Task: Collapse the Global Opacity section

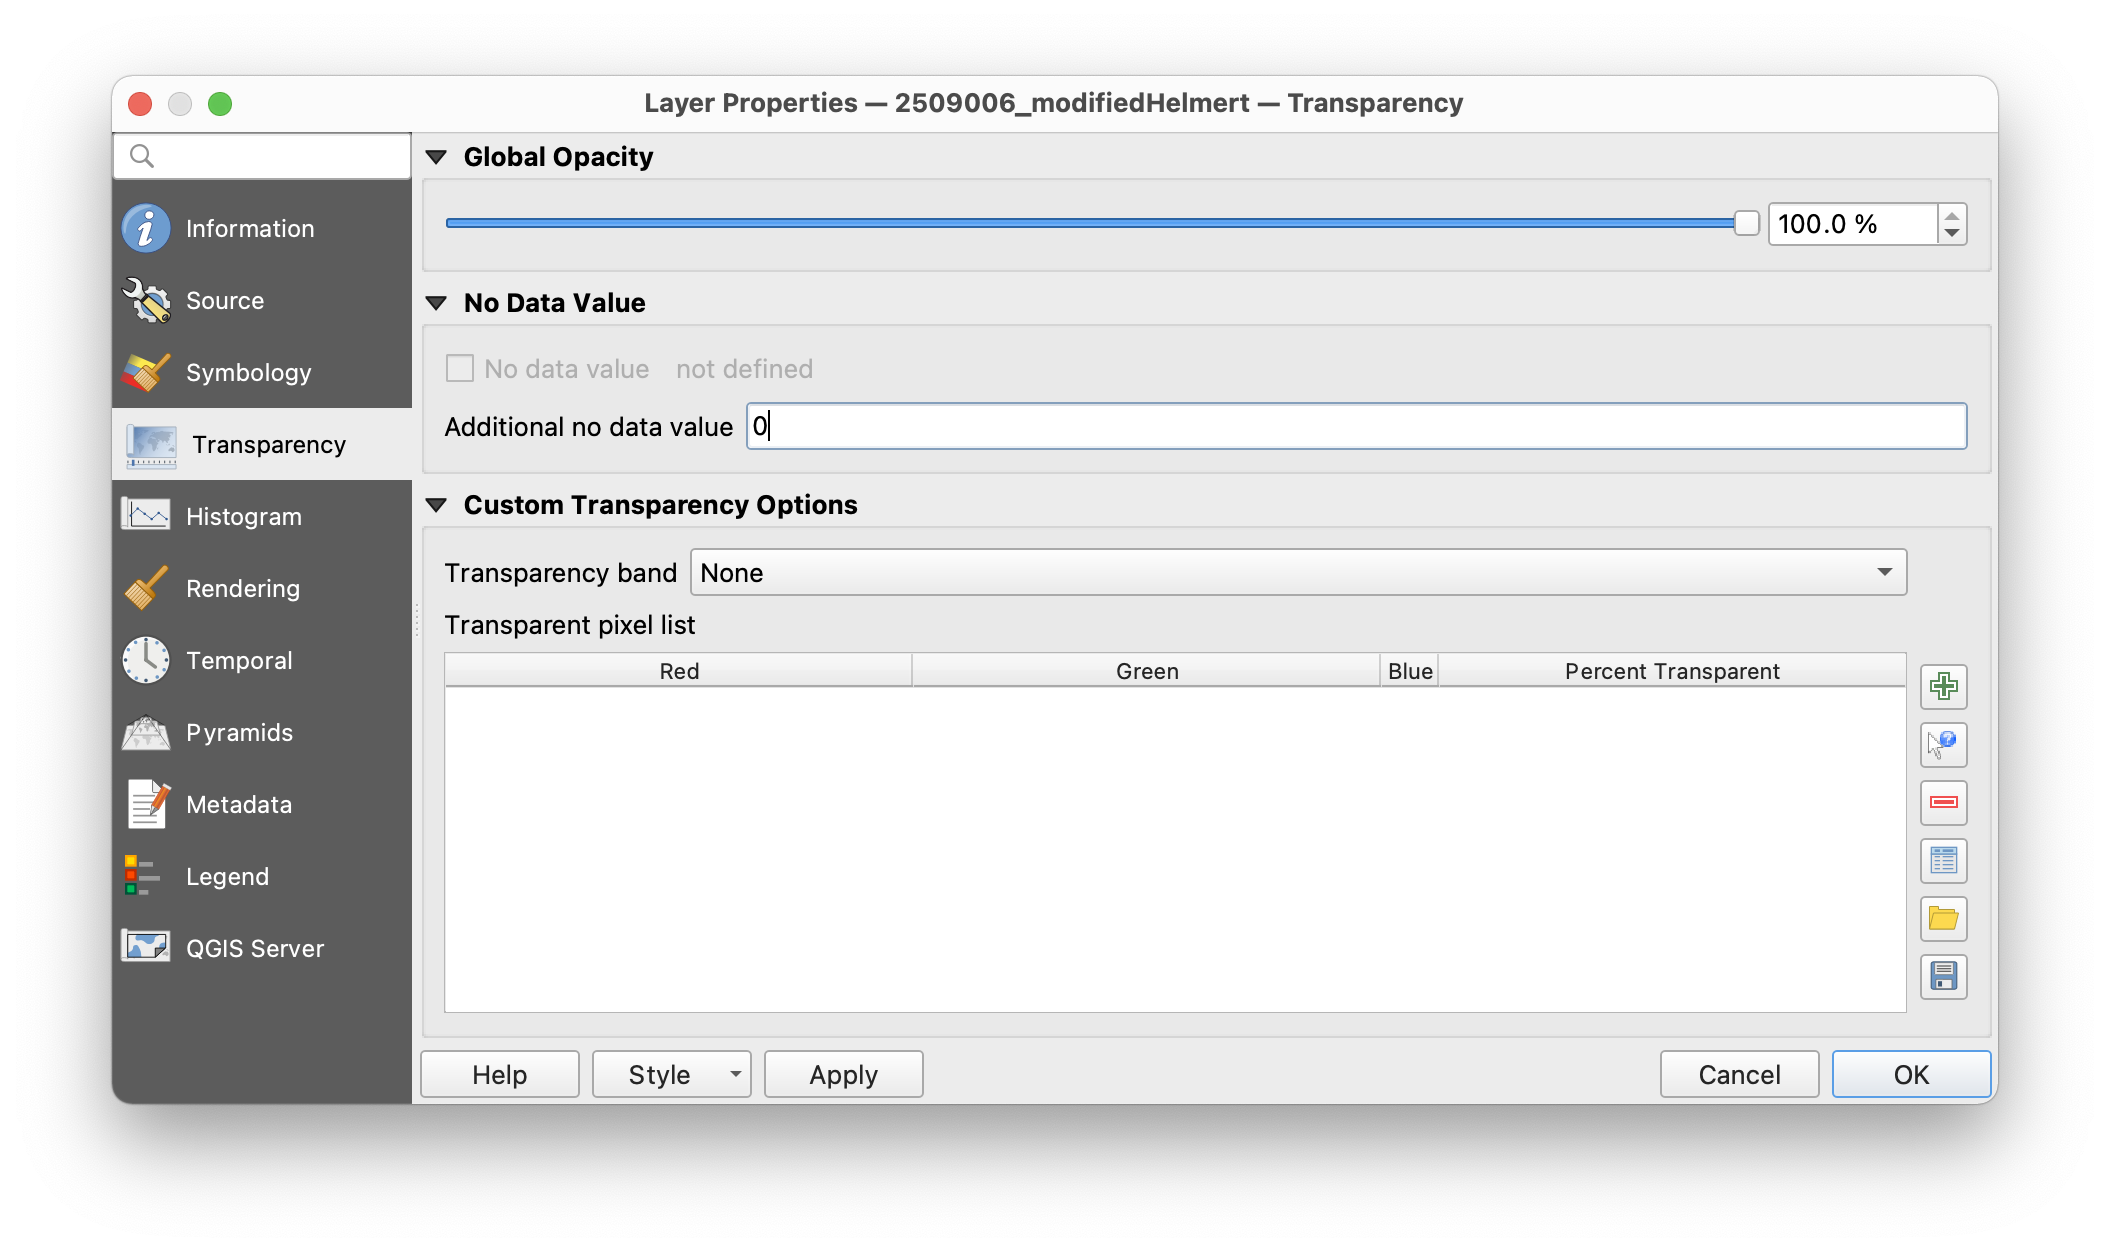Action: (x=436, y=157)
